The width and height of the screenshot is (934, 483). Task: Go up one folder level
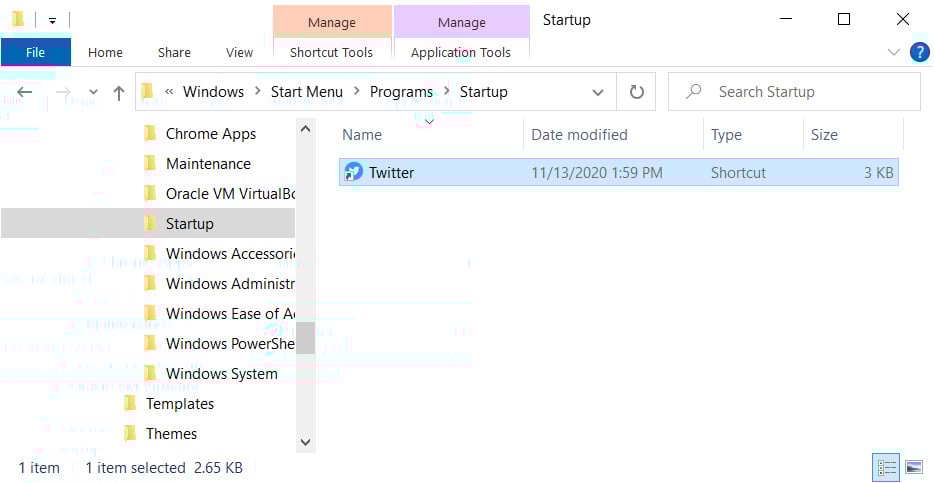point(119,92)
